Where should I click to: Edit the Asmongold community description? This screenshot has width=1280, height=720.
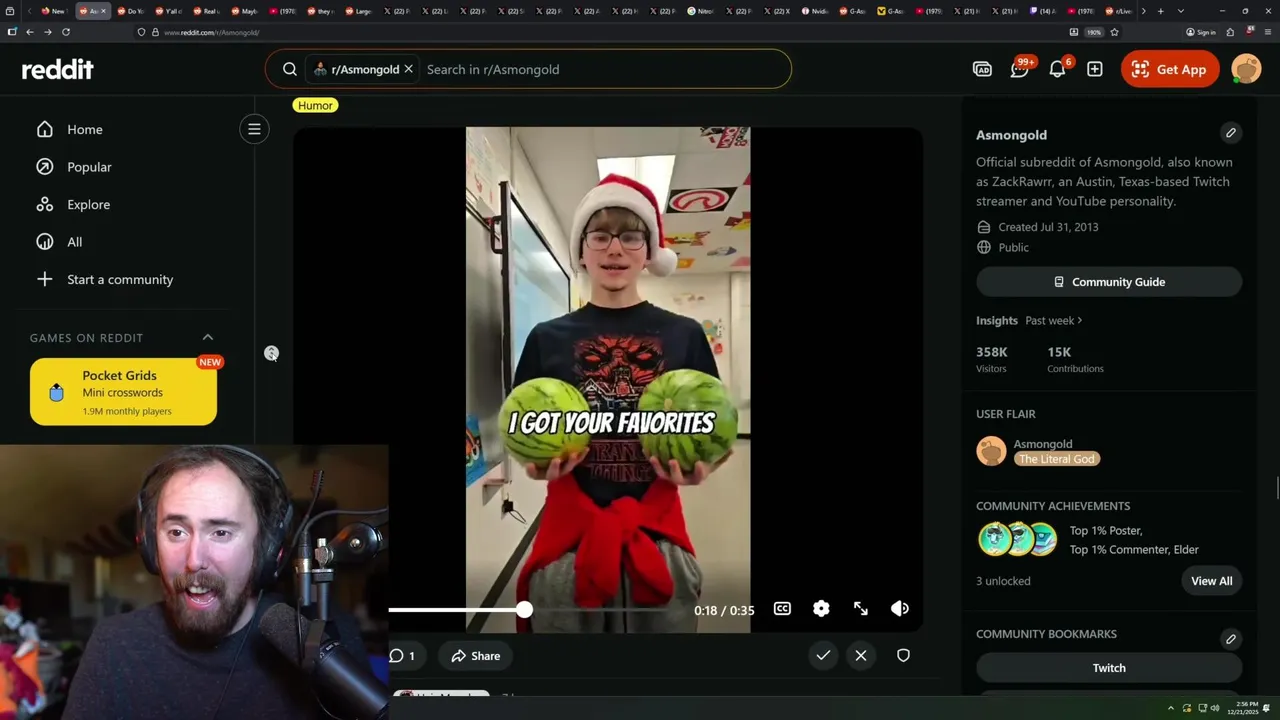click(1231, 133)
